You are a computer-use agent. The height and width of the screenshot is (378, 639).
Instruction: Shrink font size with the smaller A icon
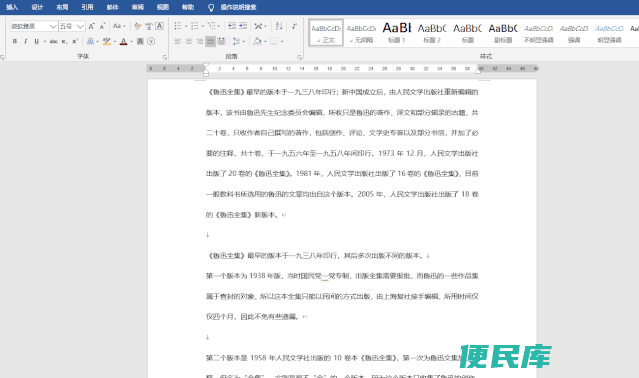(x=102, y=26)
